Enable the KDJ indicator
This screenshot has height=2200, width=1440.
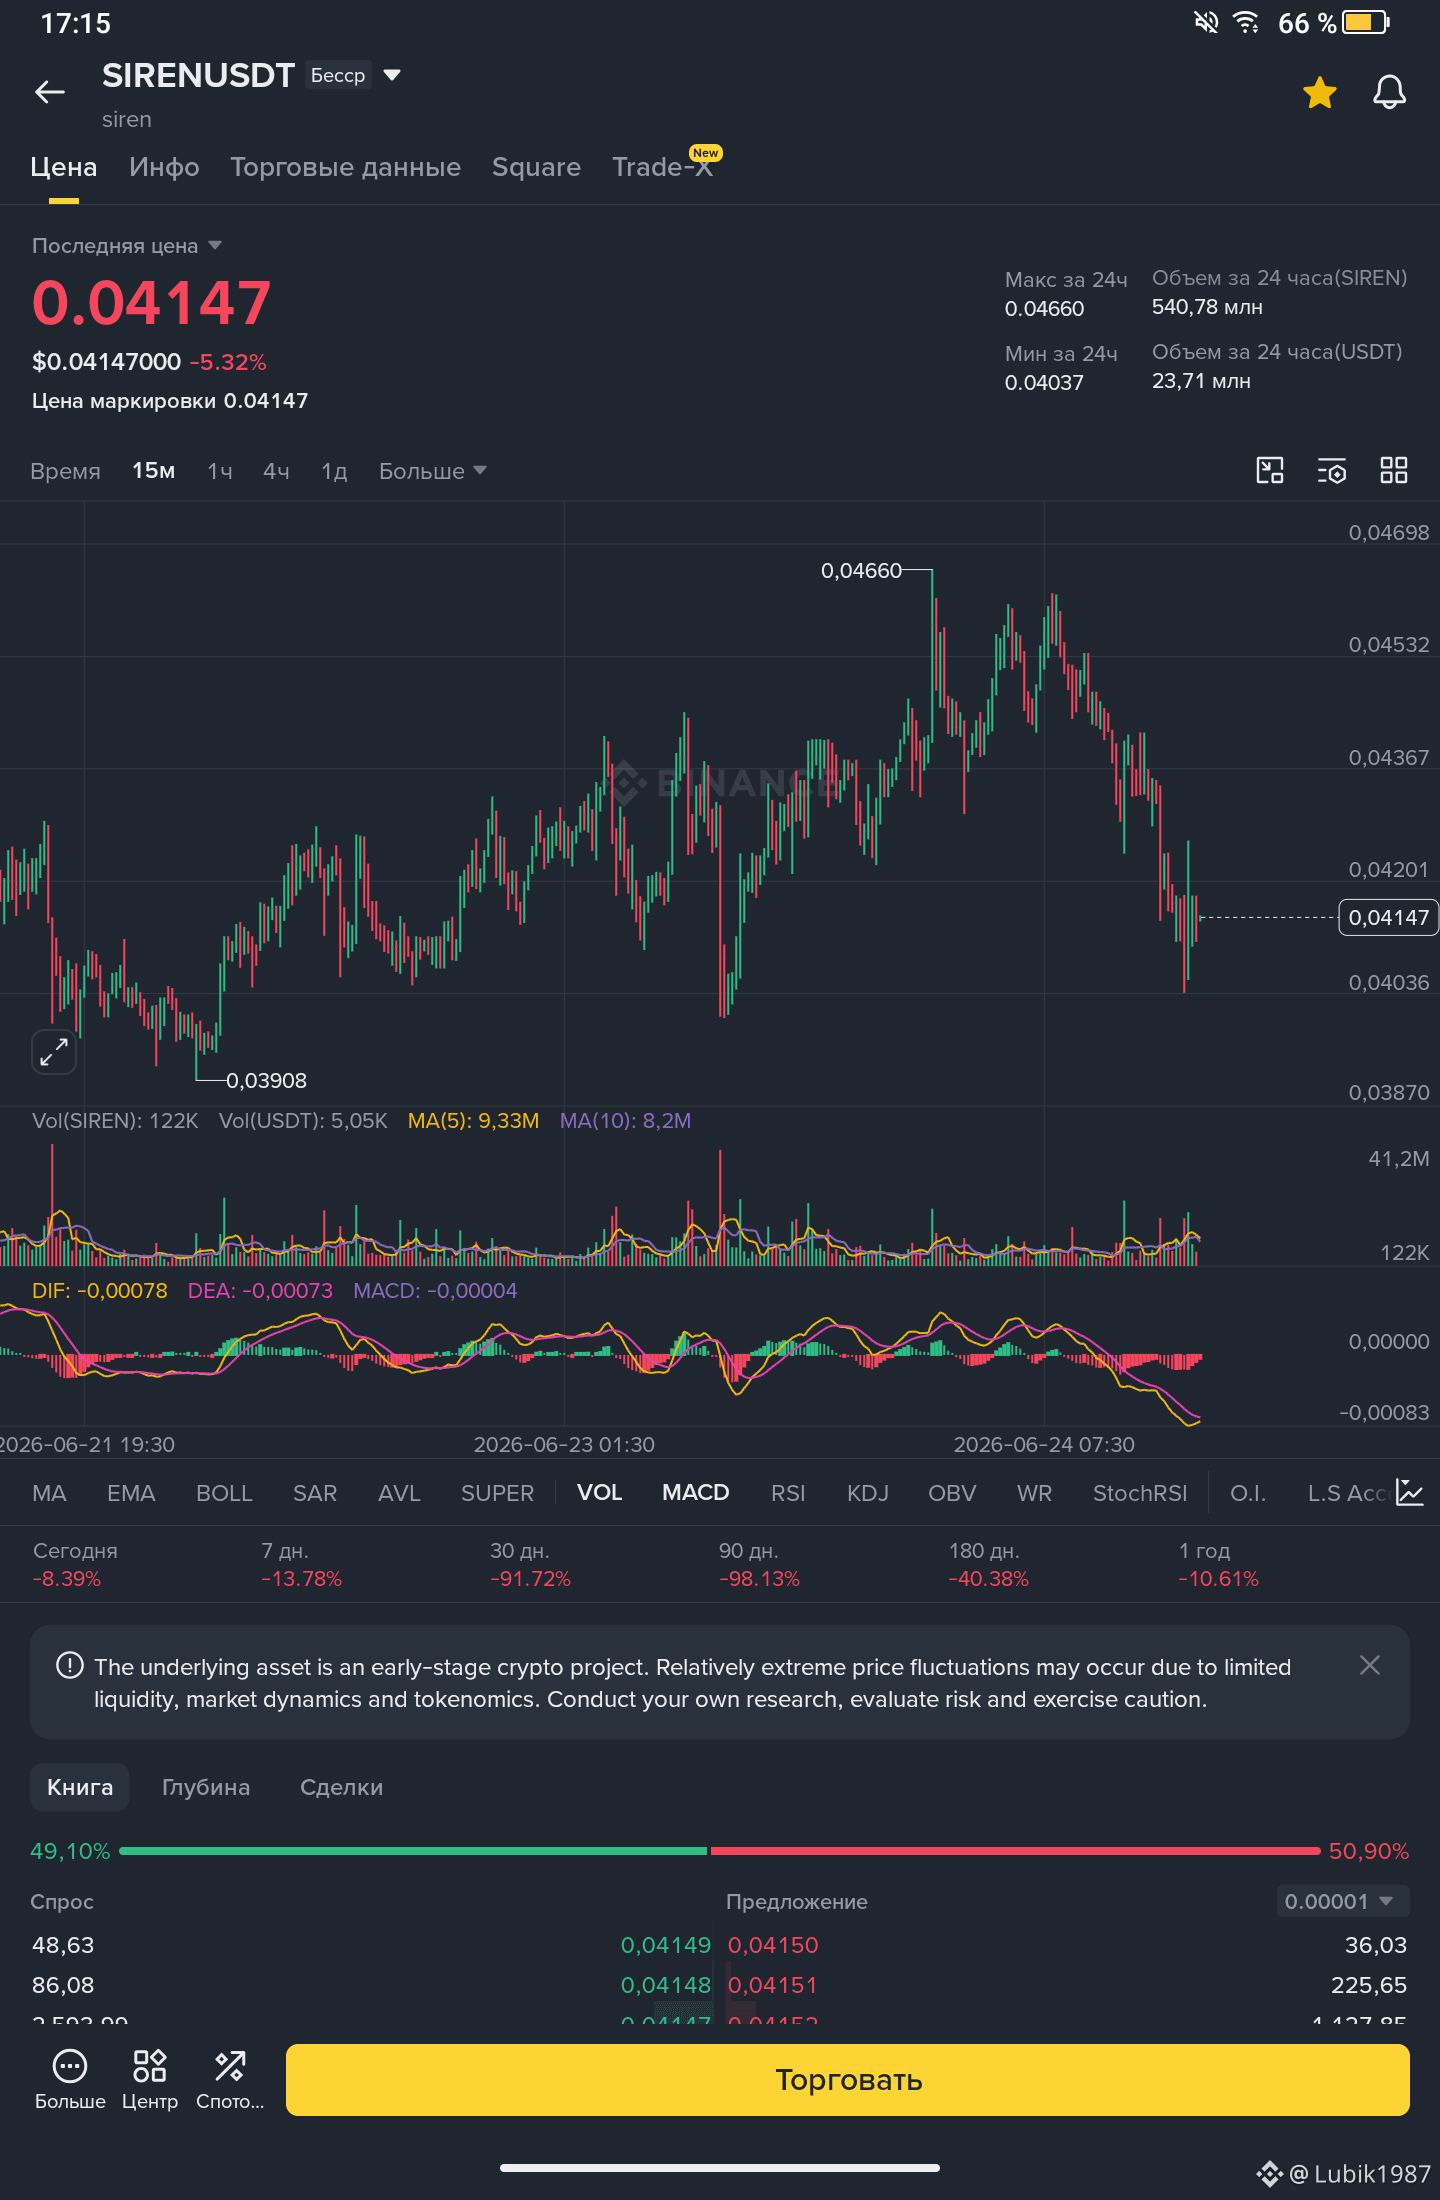click(x=868, y=1493)
